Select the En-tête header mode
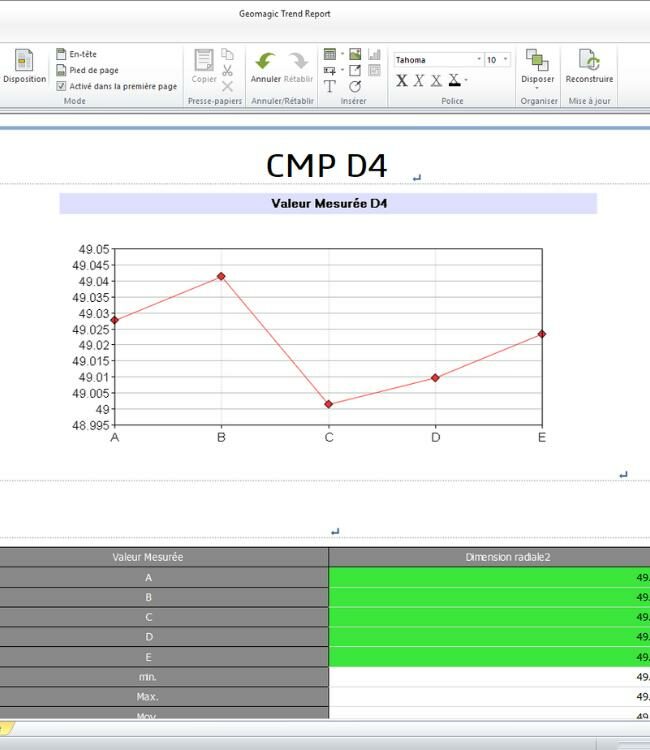 pyautogui.click(x=82, y=54)
